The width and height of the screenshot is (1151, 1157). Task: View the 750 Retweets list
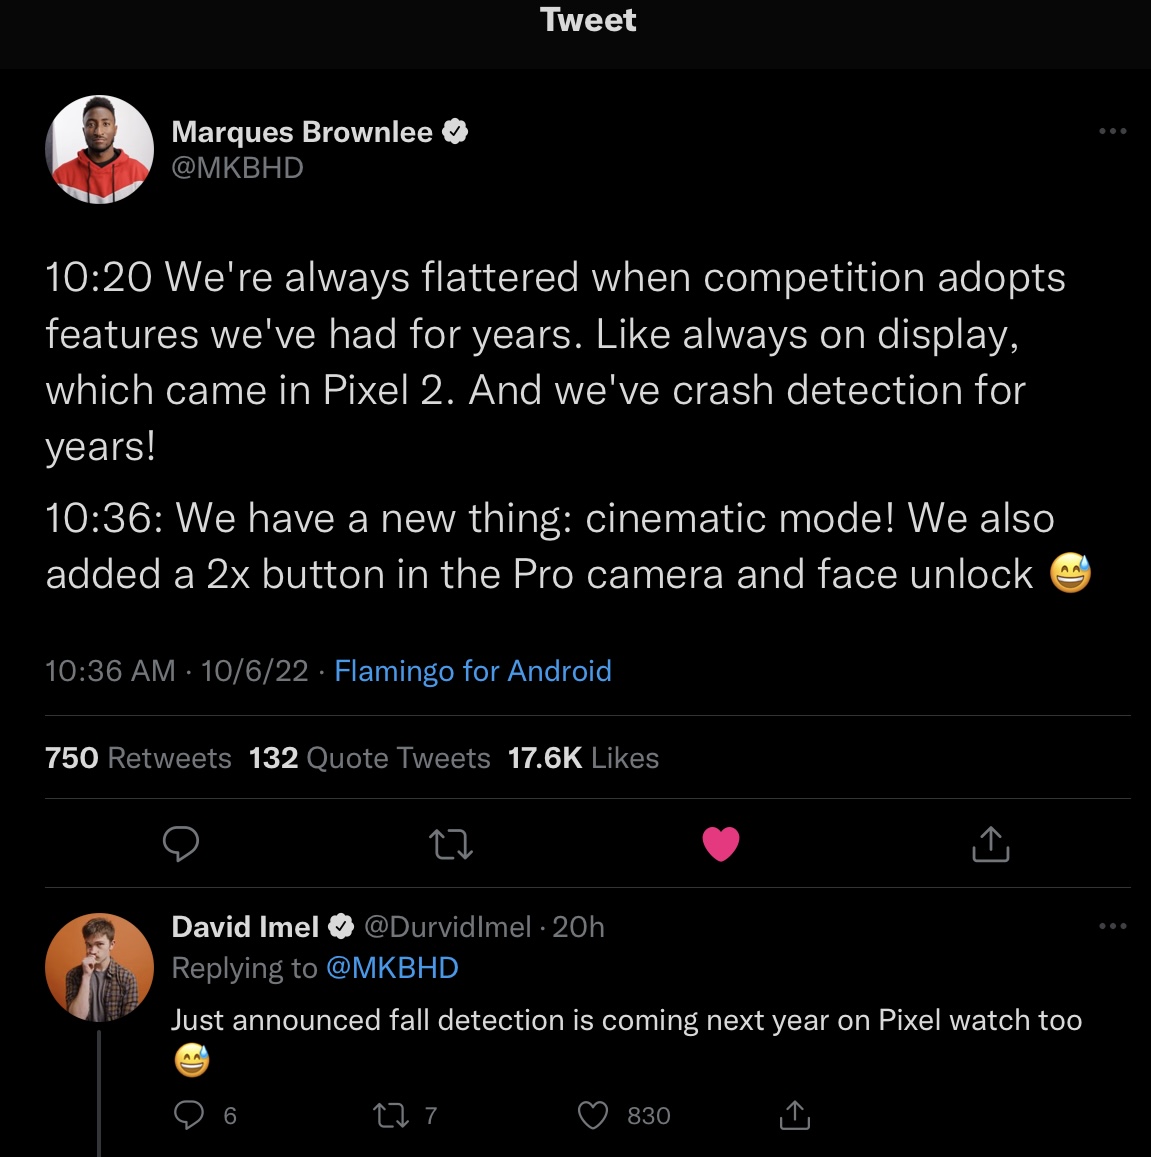[x=138, y=758]
